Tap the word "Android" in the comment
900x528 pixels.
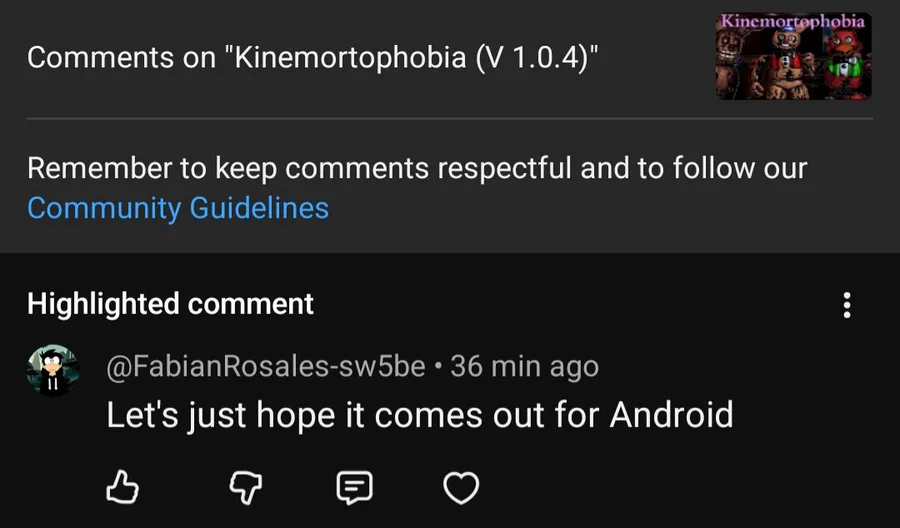[672, 414]
